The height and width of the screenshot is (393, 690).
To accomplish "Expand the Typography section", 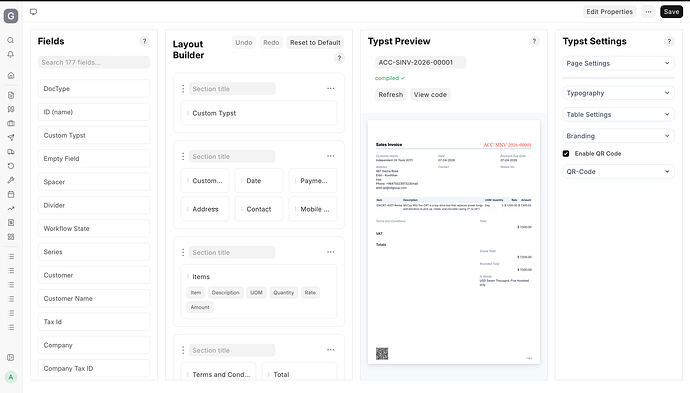I will click(x=618, y=93).
